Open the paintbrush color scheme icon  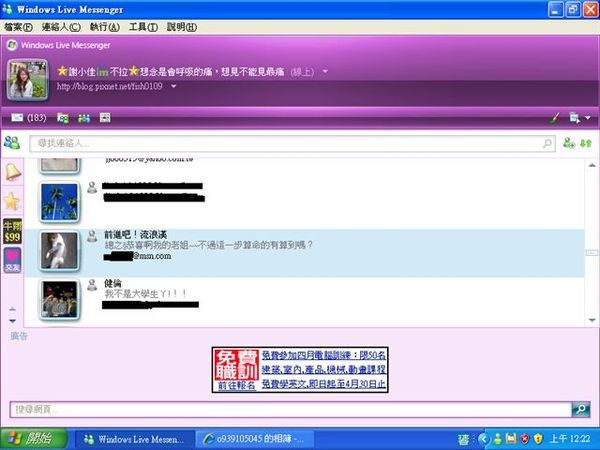(x=554, y=118)
